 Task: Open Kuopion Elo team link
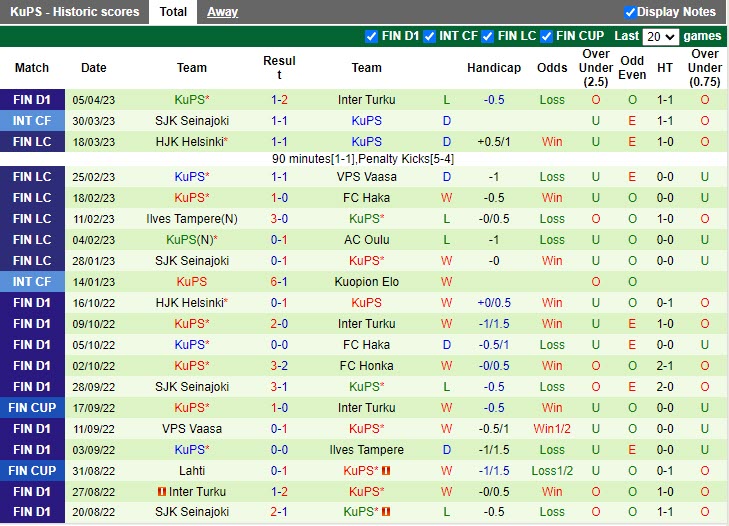(366, 282)
